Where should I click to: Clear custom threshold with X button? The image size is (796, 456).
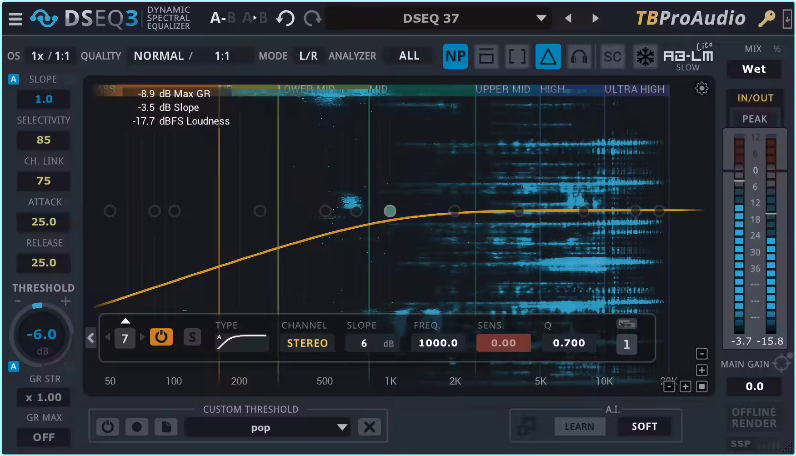coord(370,427)
